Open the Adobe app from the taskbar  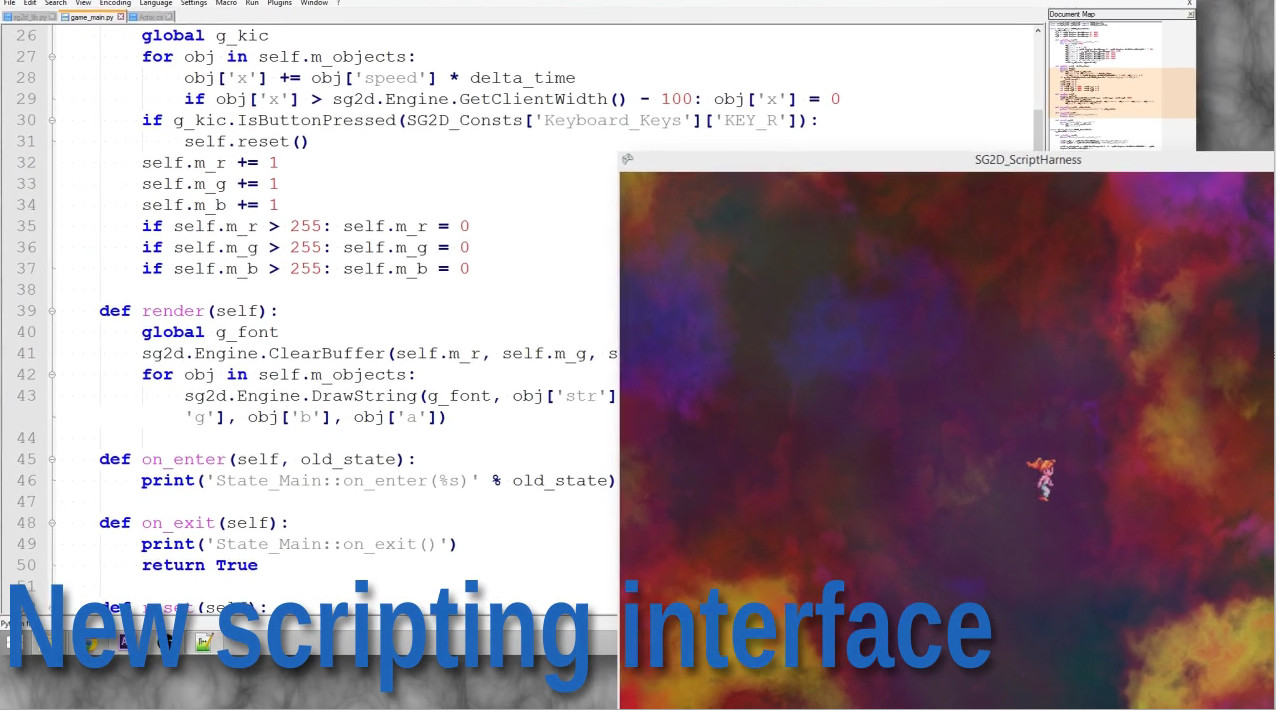(x=124, y=641)
